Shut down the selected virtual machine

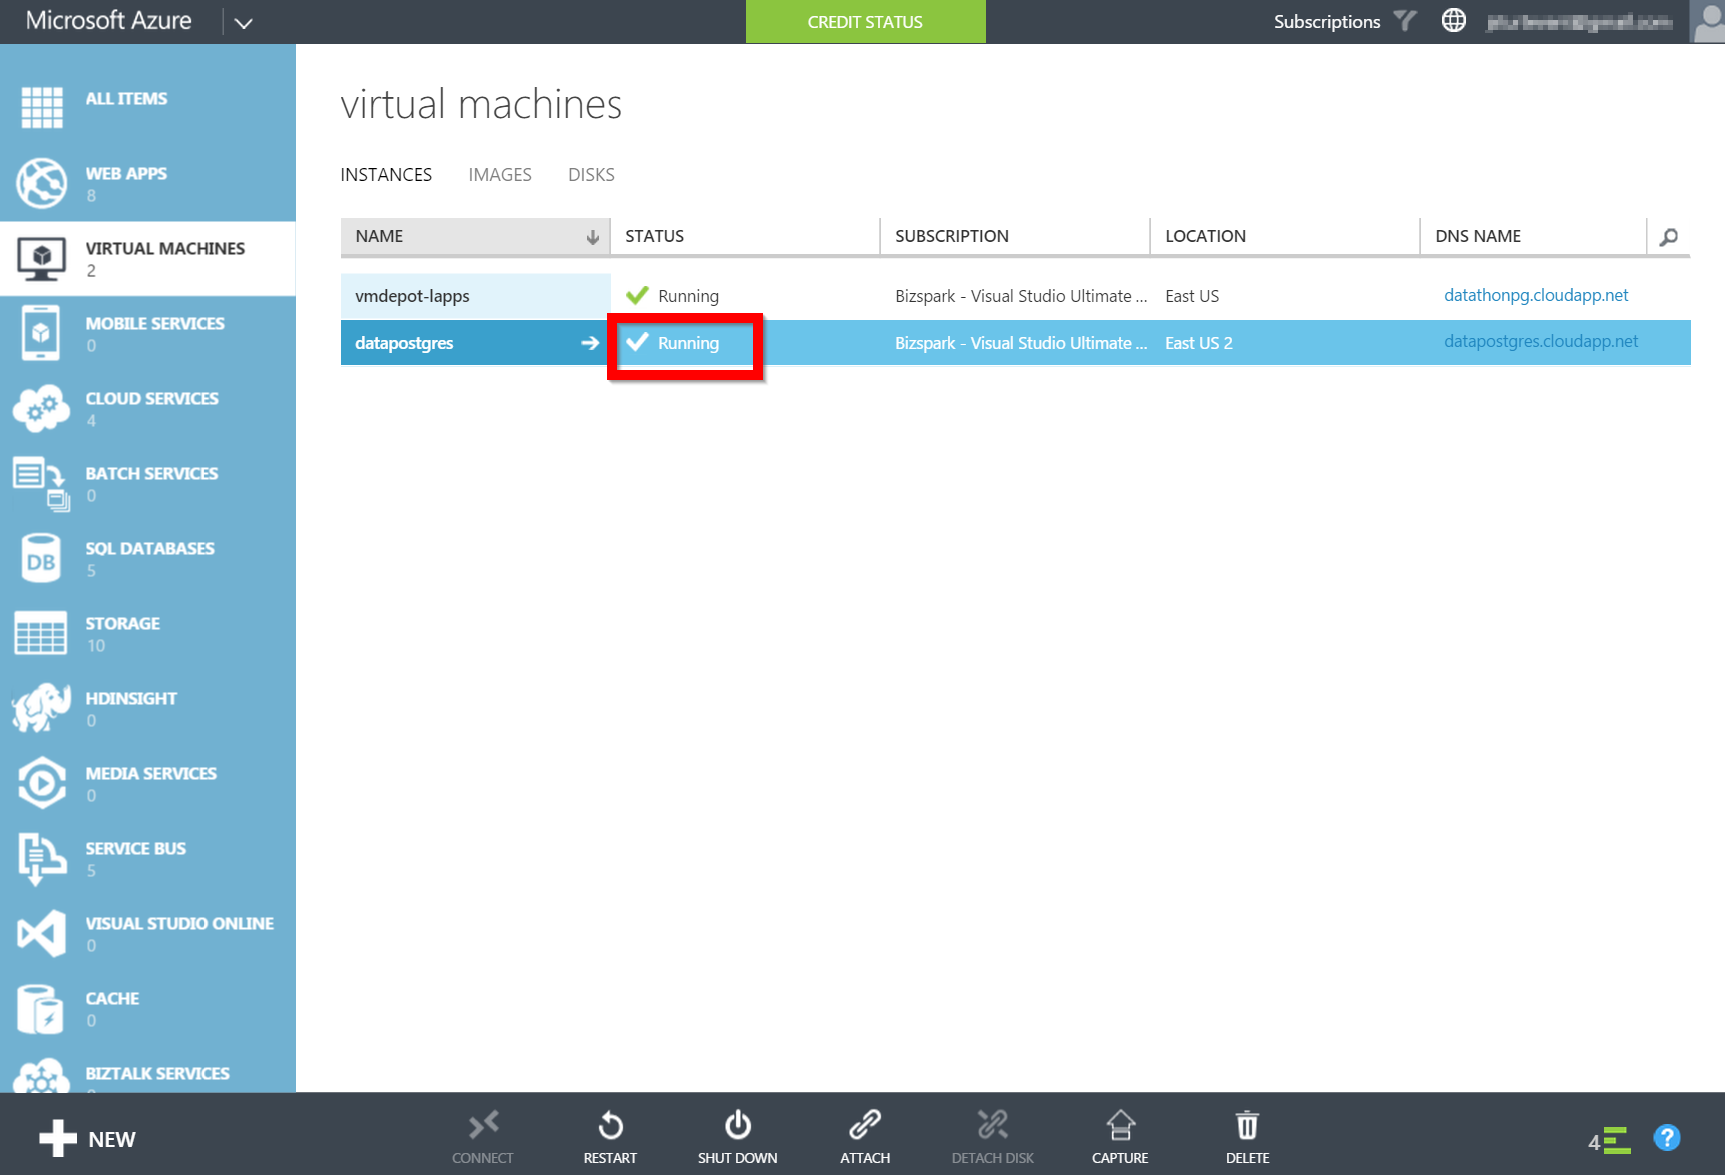pos(738,1126)
